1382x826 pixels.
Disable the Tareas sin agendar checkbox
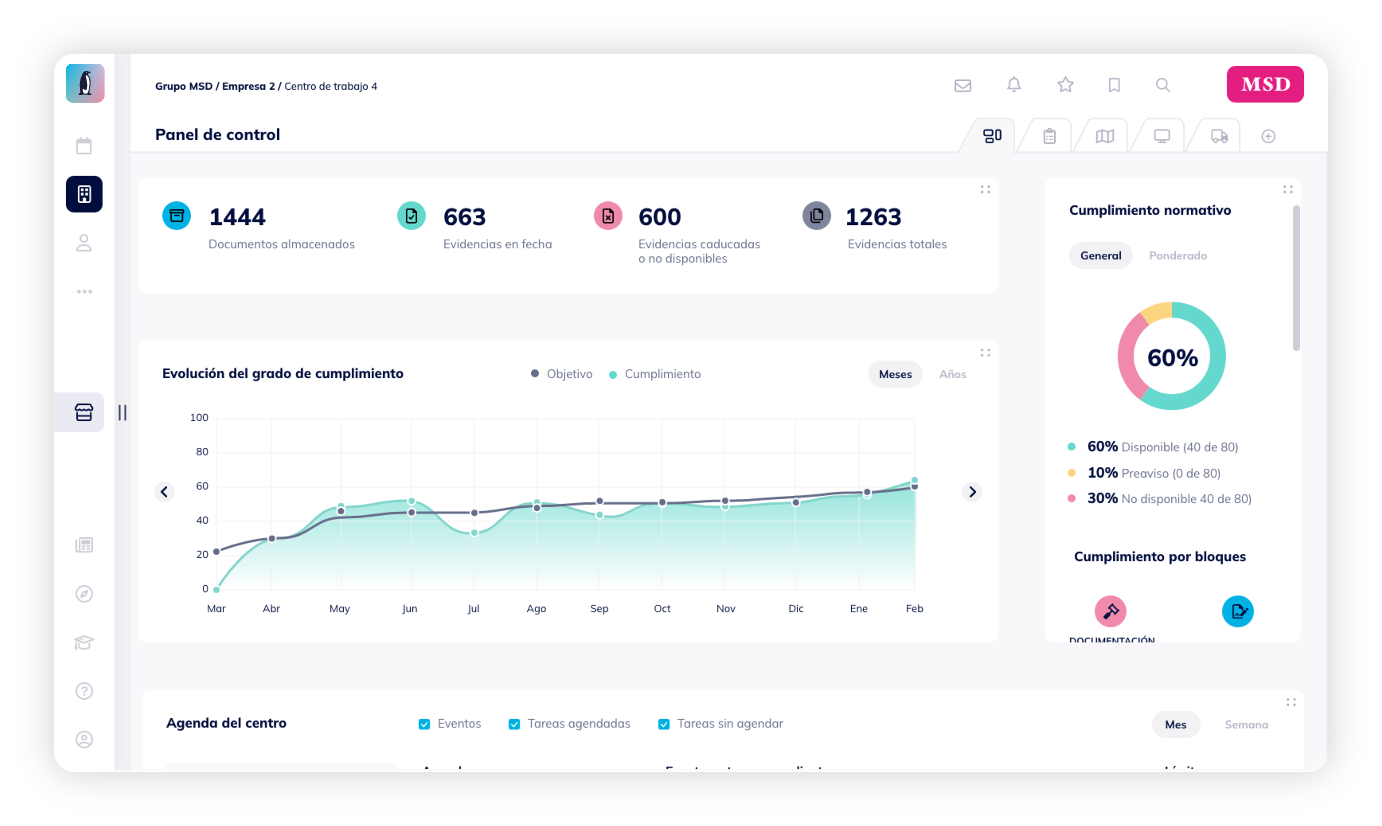(x=664, y=724)
